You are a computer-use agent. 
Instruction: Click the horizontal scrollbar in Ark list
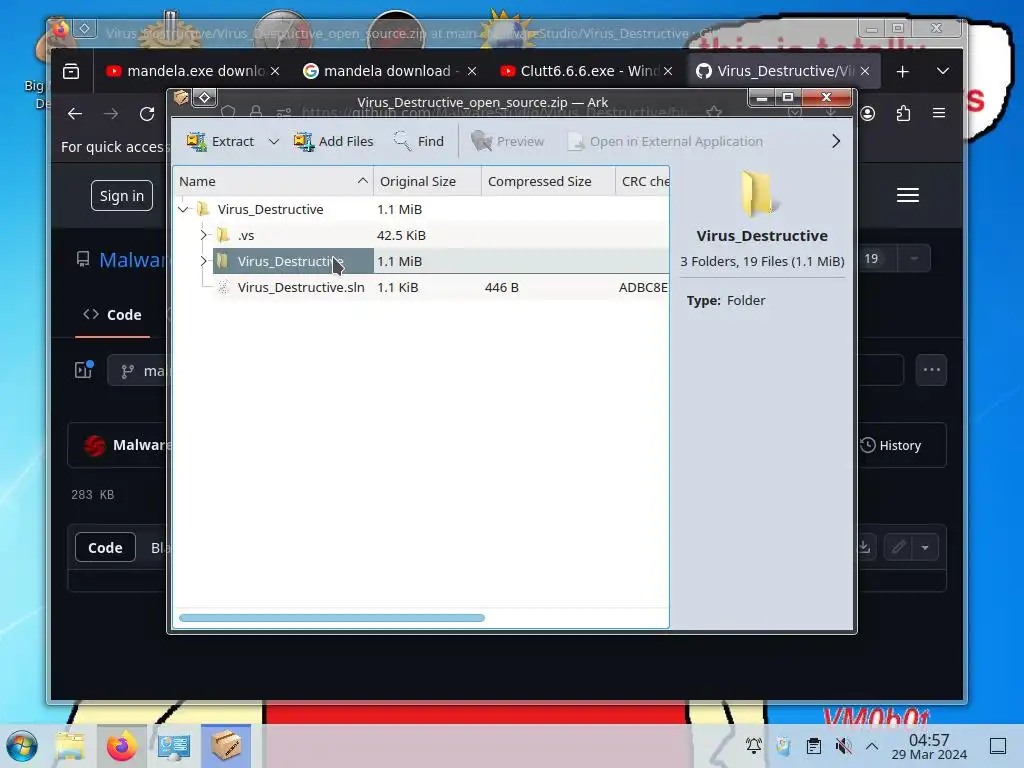[332, 618]
